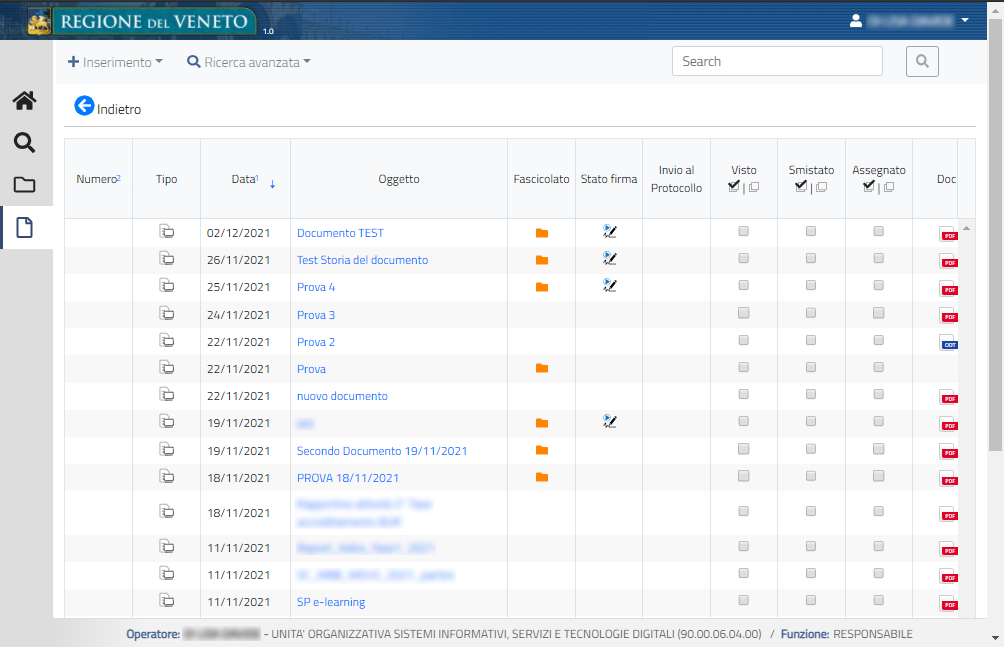Open the user account dropdown arrow
This screenshot has width=1004, height=647.
click(x=965, y=20)
